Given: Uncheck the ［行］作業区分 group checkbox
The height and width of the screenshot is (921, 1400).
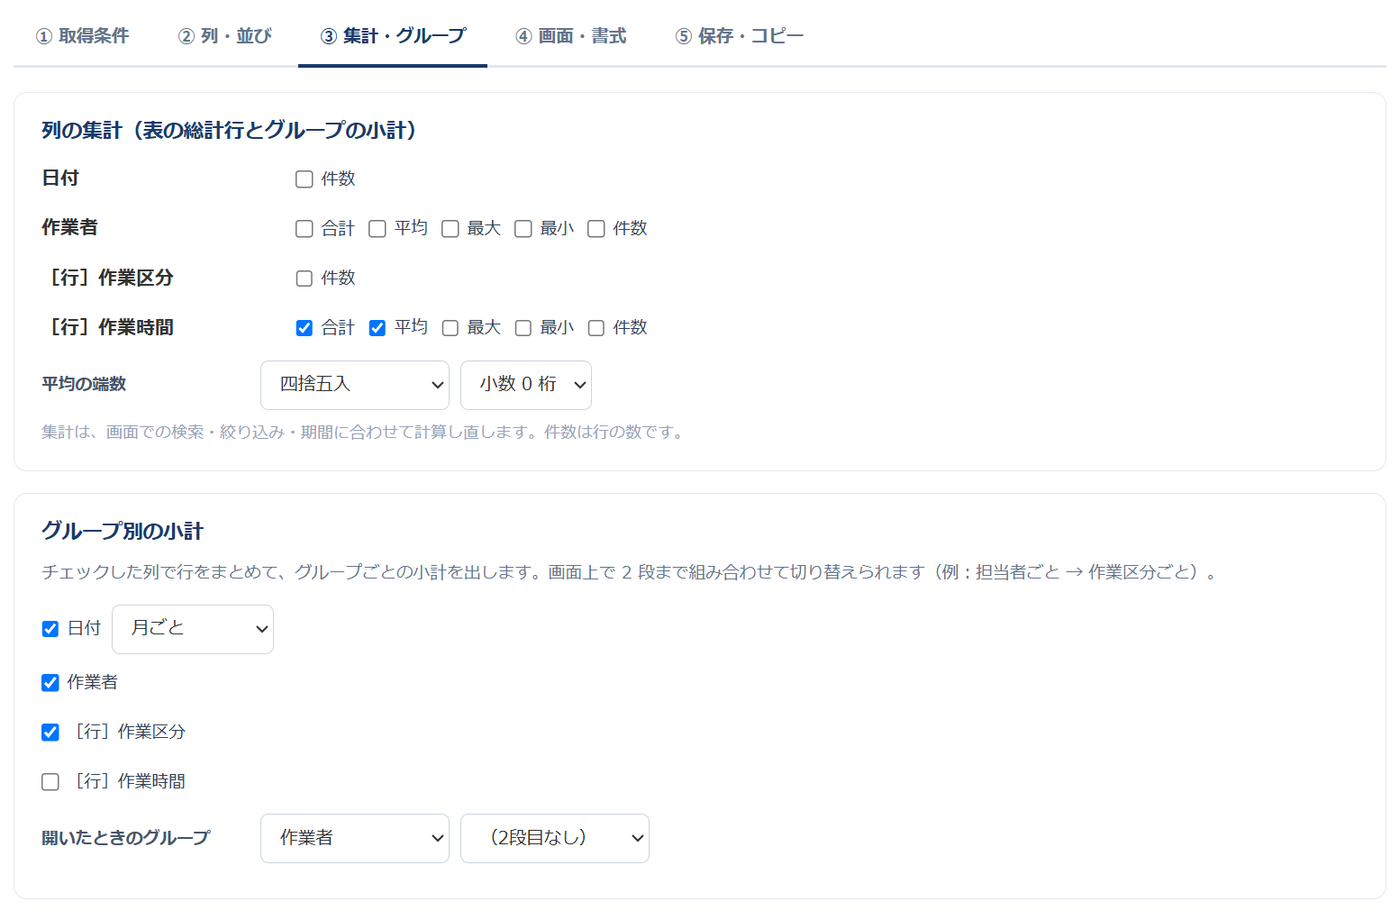Looking at the screenshot, I should 50,732.
